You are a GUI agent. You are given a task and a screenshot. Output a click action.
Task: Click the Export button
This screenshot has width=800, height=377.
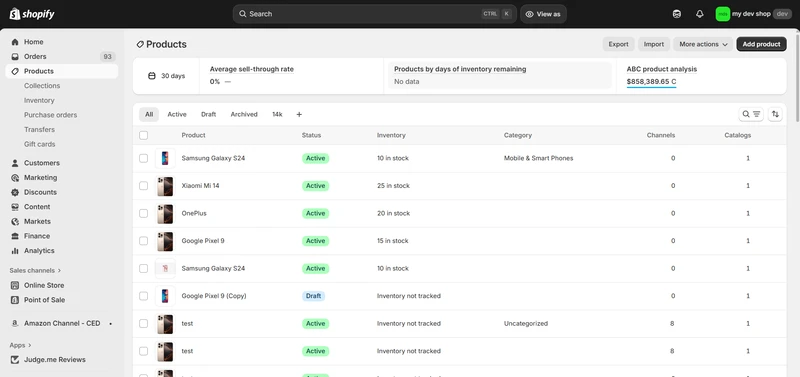pyautogui.click(x=618, y=44)
